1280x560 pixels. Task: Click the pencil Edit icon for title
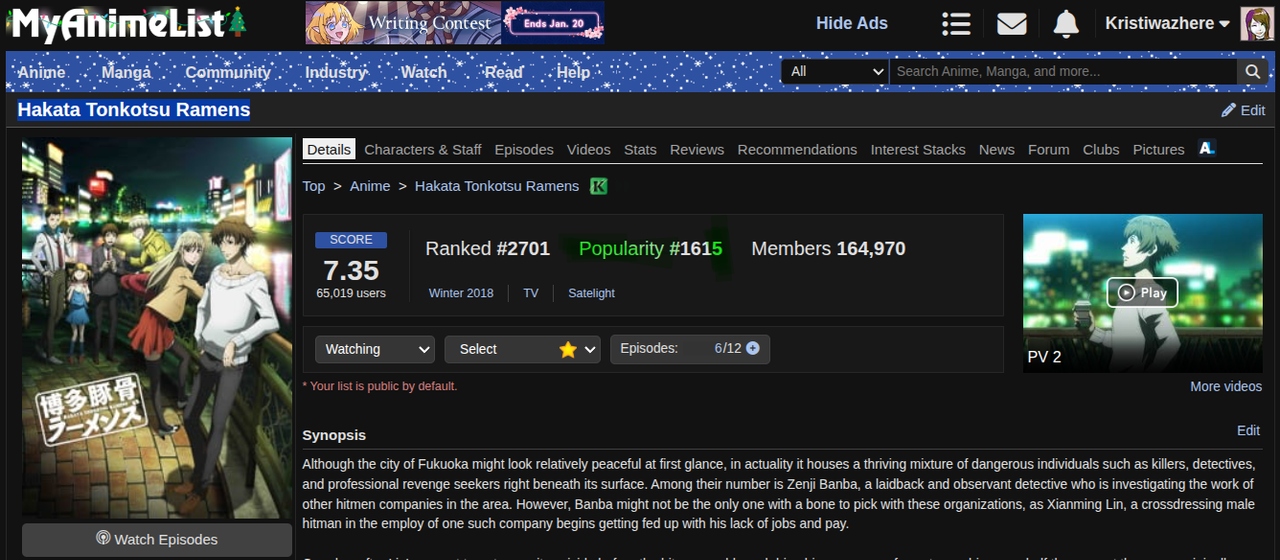(1243, 110)
